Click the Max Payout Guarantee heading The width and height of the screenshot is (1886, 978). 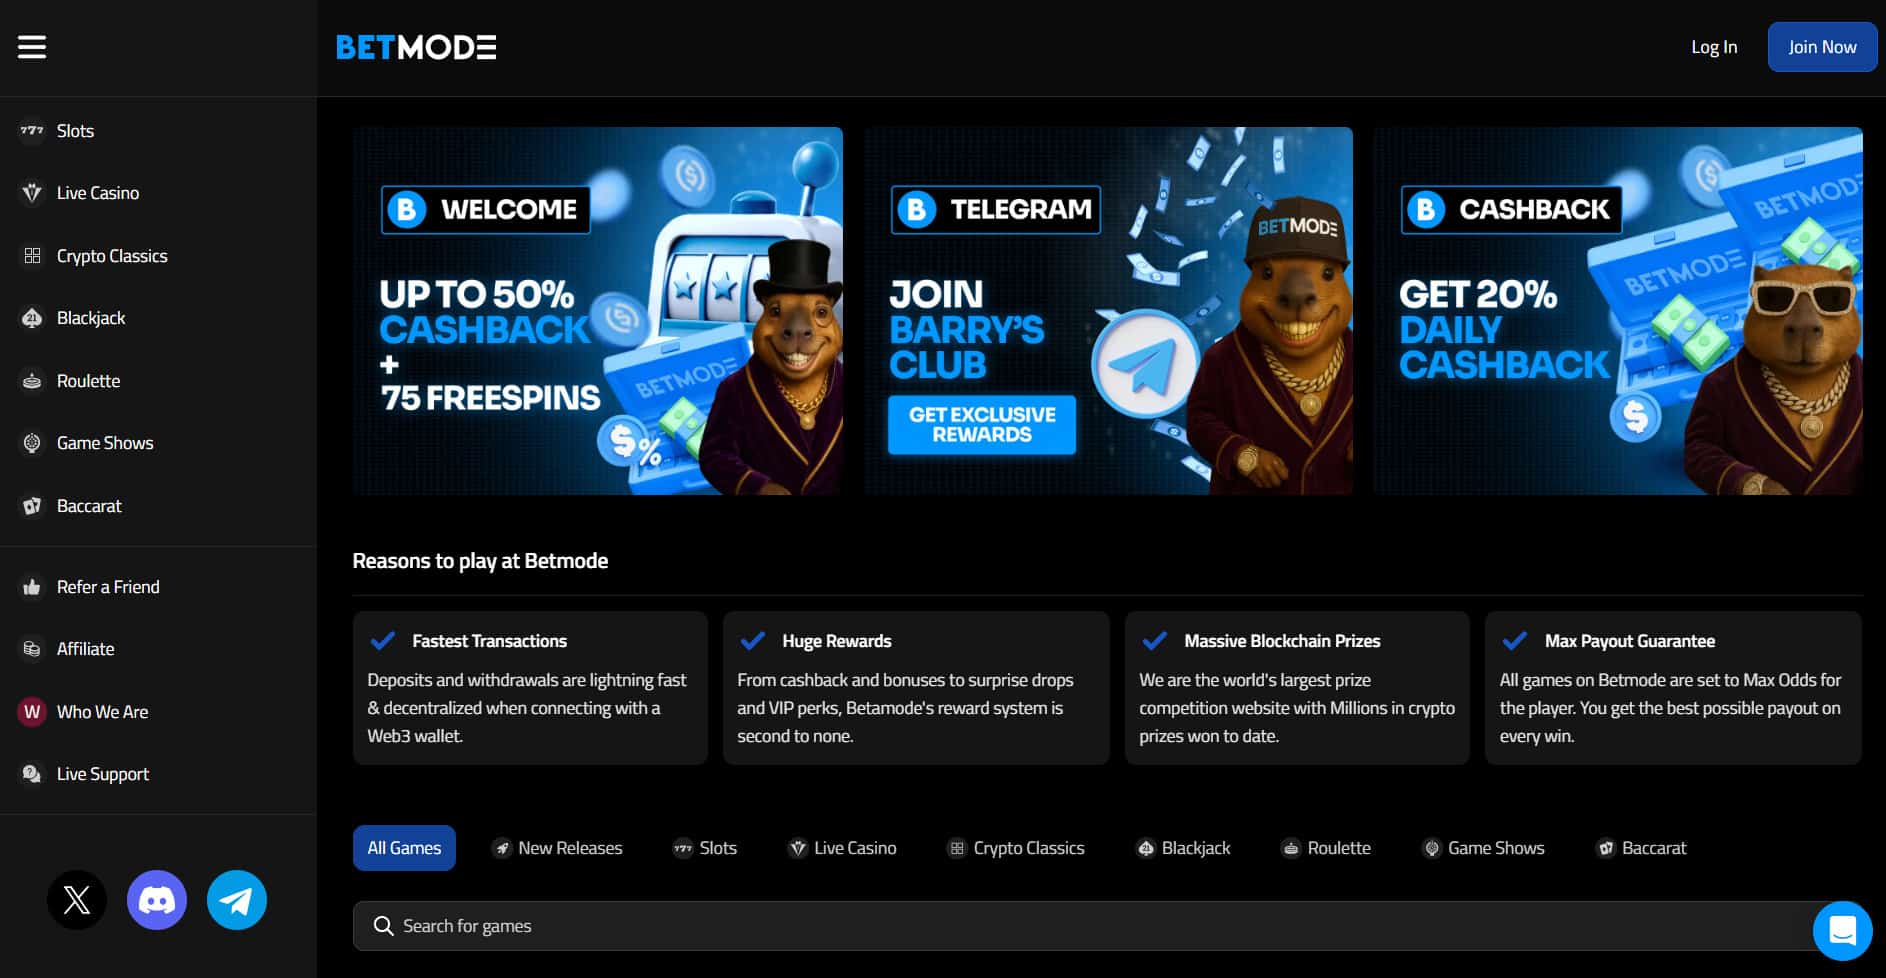(1629, 641)
